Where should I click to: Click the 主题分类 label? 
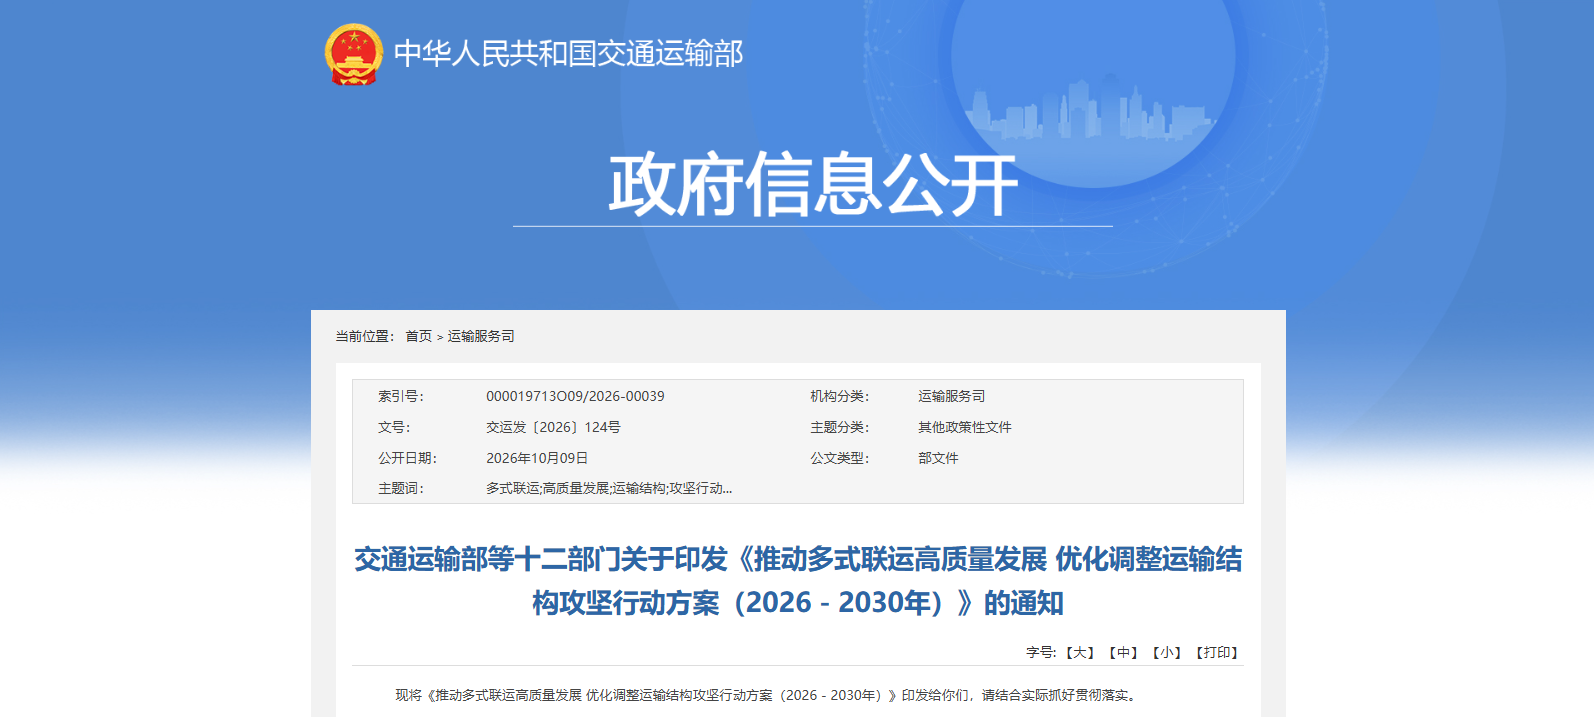click(840, 427)
